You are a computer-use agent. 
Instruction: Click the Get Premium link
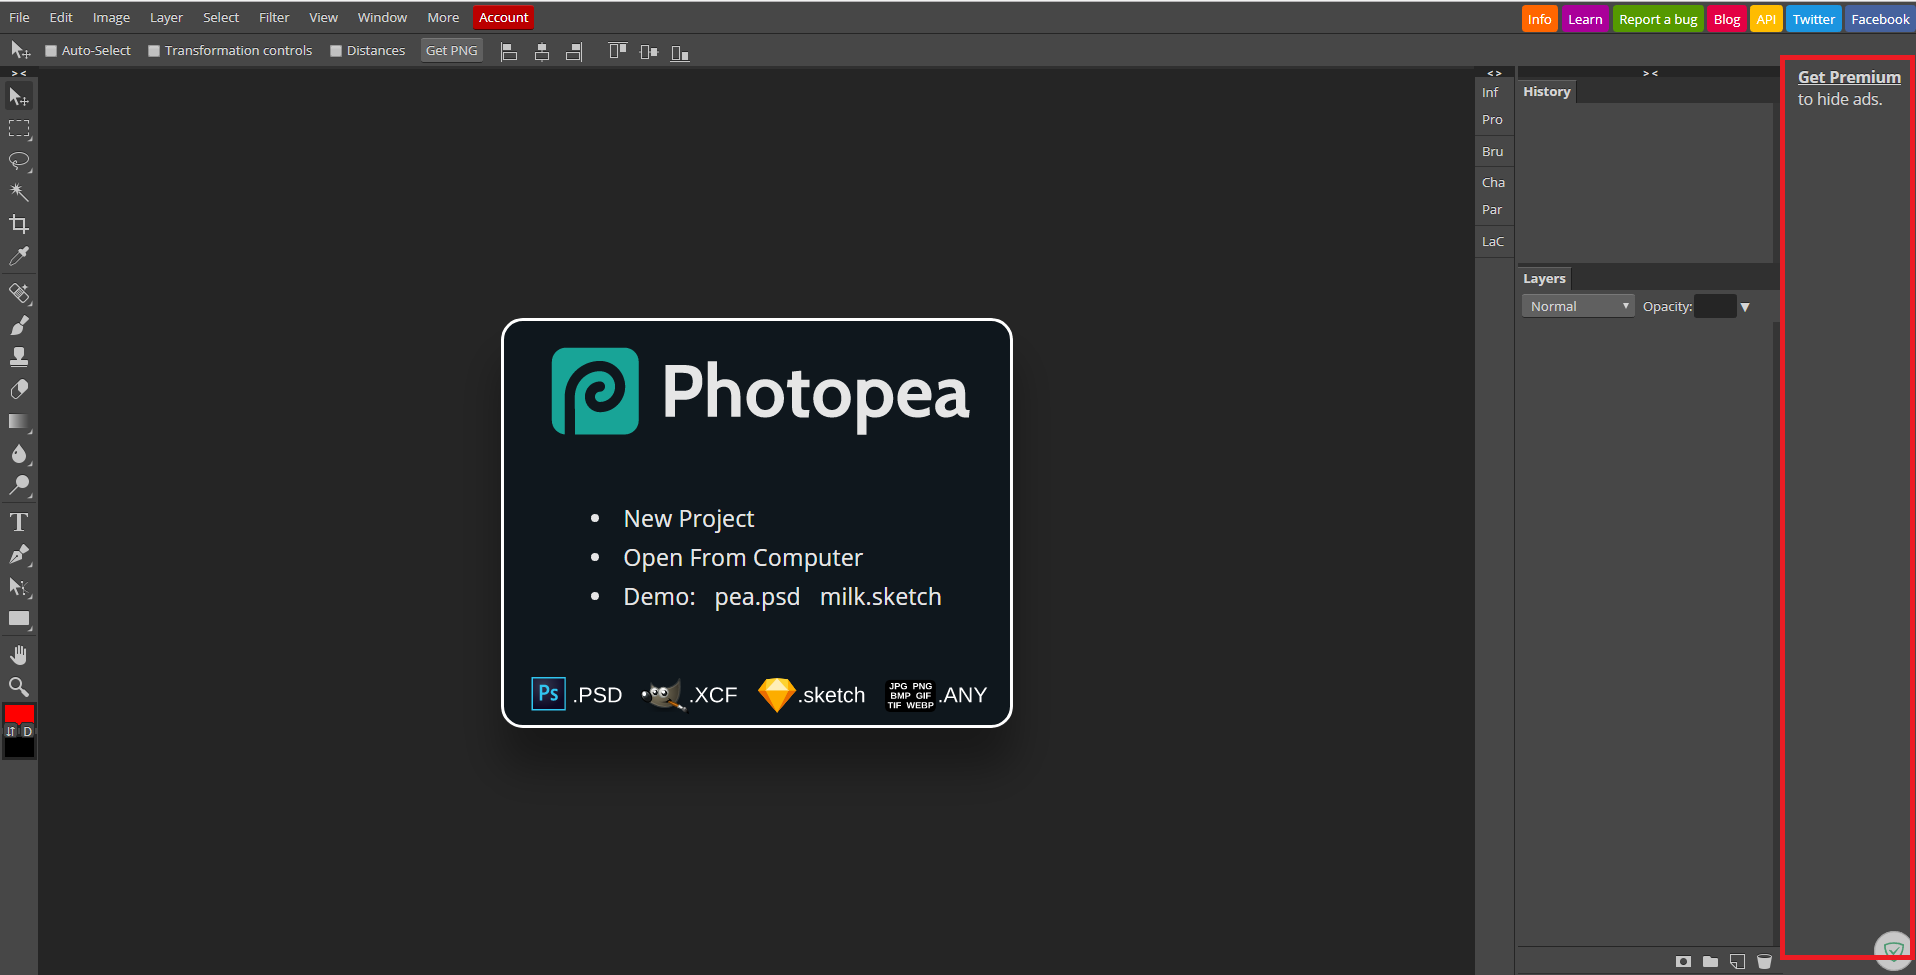click(1849, 77)
